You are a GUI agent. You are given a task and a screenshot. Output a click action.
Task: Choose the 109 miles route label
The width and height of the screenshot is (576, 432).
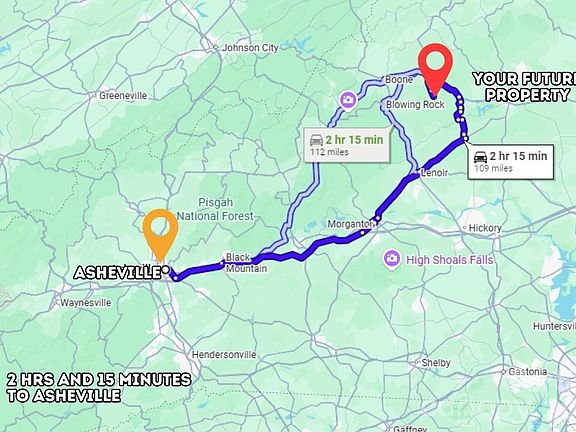tap(510, 162)
